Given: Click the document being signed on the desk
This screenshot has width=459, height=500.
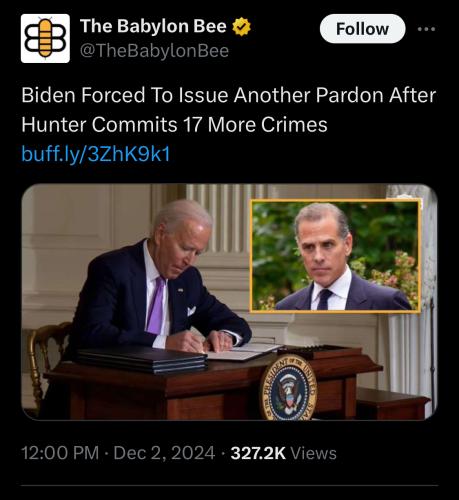Looking at the screenshot, I should coord(242,353).
